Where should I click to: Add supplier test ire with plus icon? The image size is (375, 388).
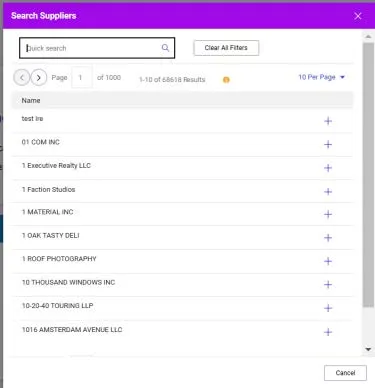click(328, 121)
